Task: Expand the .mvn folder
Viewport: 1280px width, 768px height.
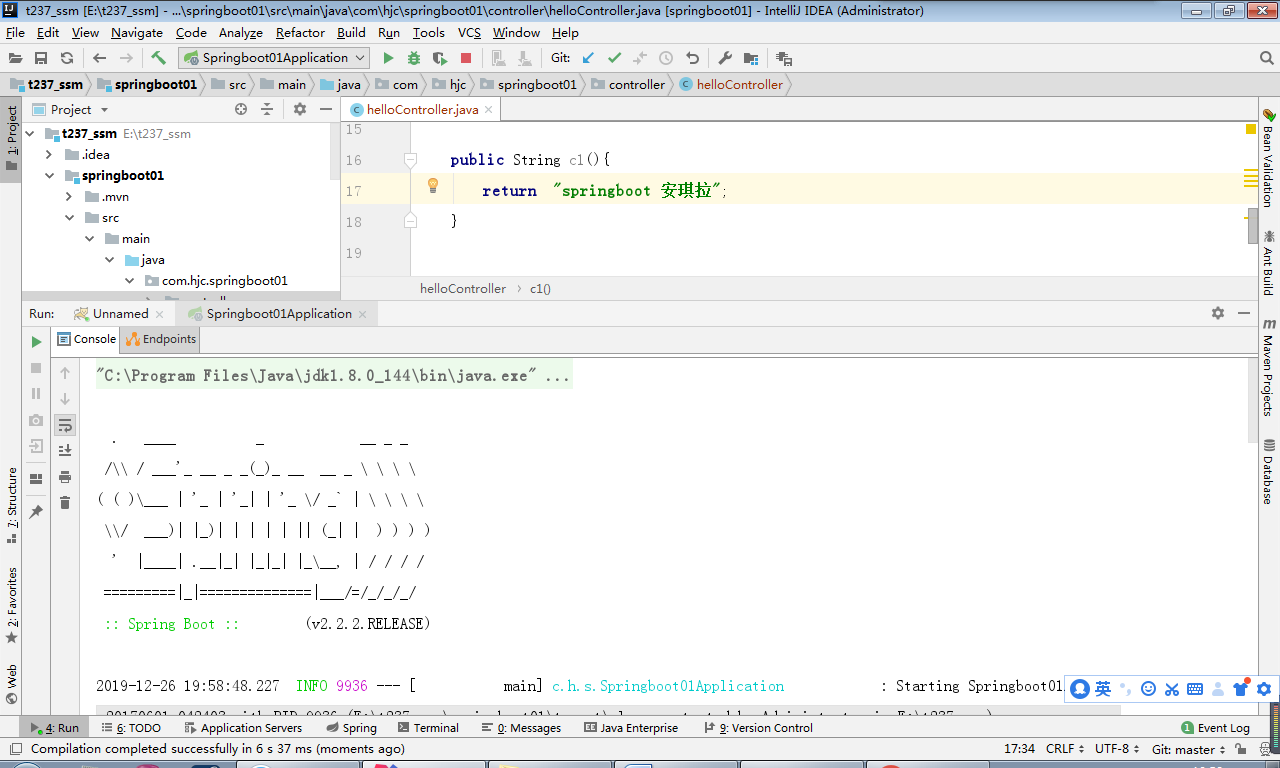Action: pyautogui.click(x=69, y=197)
